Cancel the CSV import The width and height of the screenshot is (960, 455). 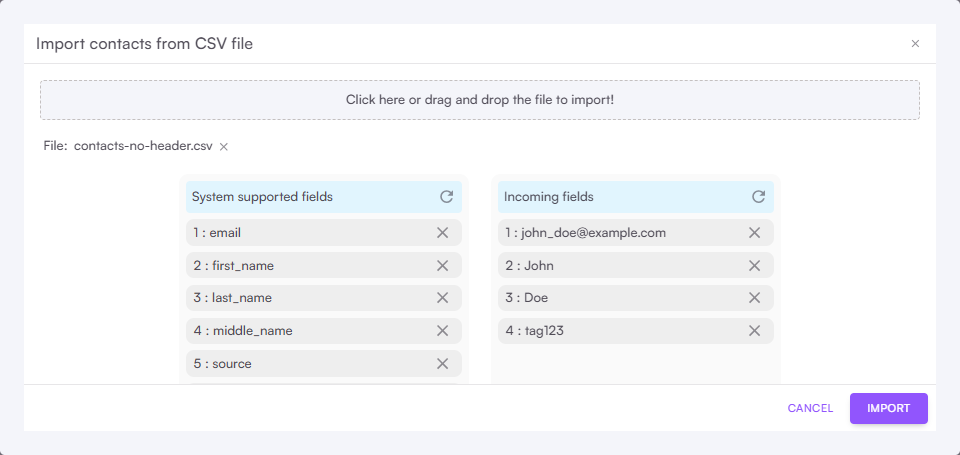810,408
